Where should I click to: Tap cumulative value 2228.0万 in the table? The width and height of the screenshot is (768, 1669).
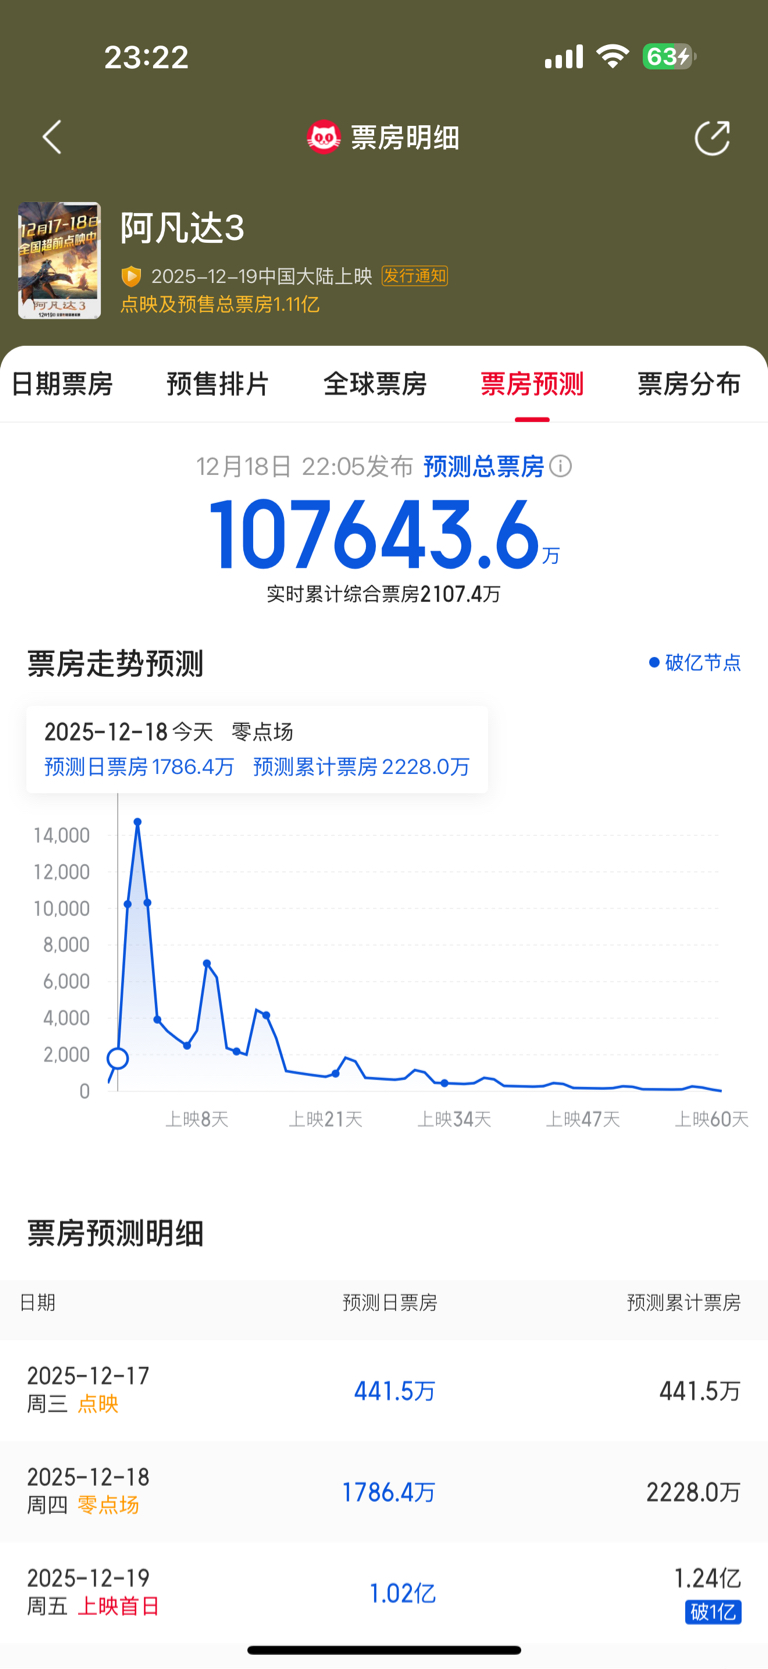tap(694, 1492)
